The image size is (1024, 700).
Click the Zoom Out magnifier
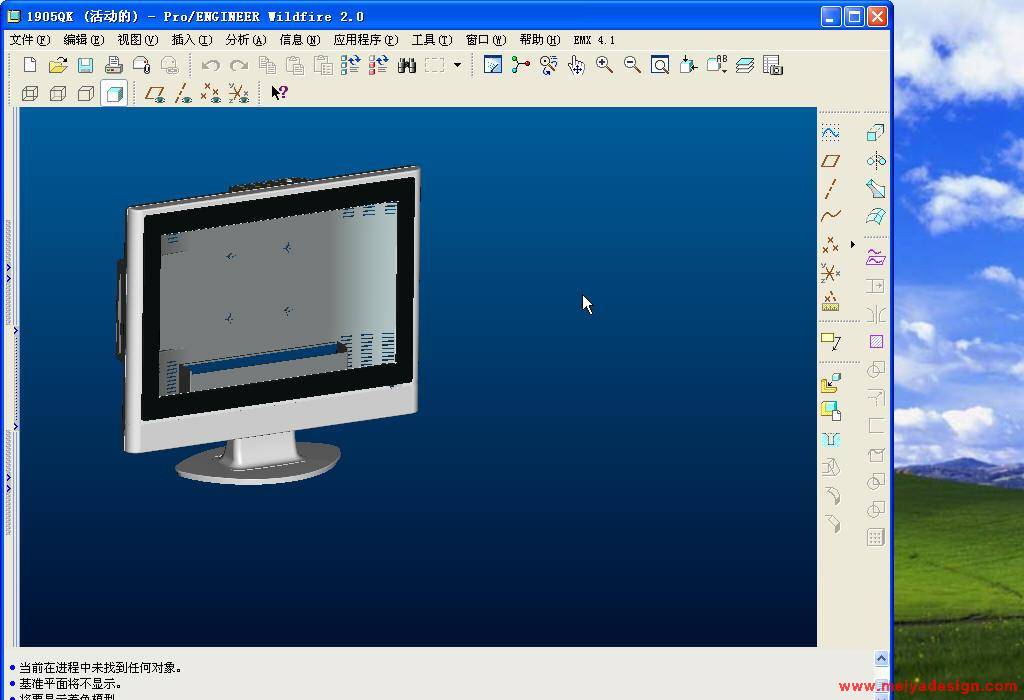(x=632, y=65)
